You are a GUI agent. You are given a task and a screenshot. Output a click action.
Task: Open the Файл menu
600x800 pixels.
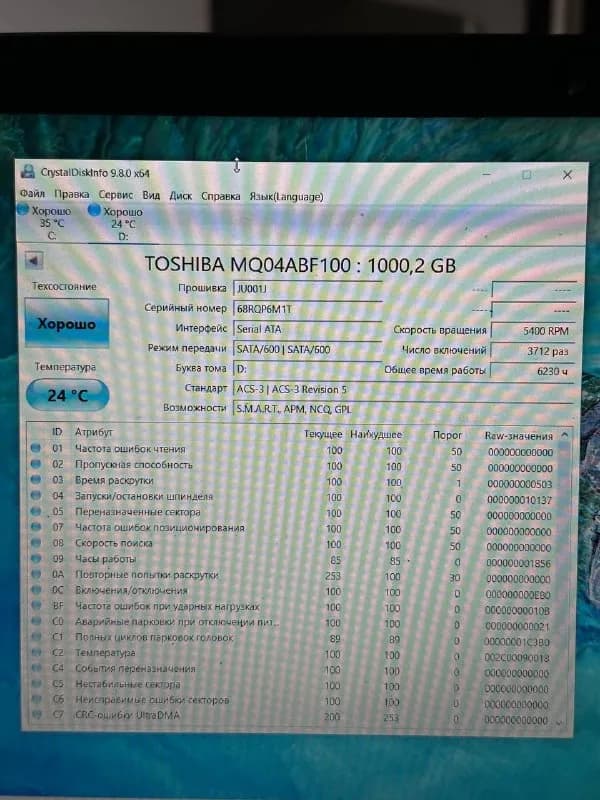pos(32,194)
